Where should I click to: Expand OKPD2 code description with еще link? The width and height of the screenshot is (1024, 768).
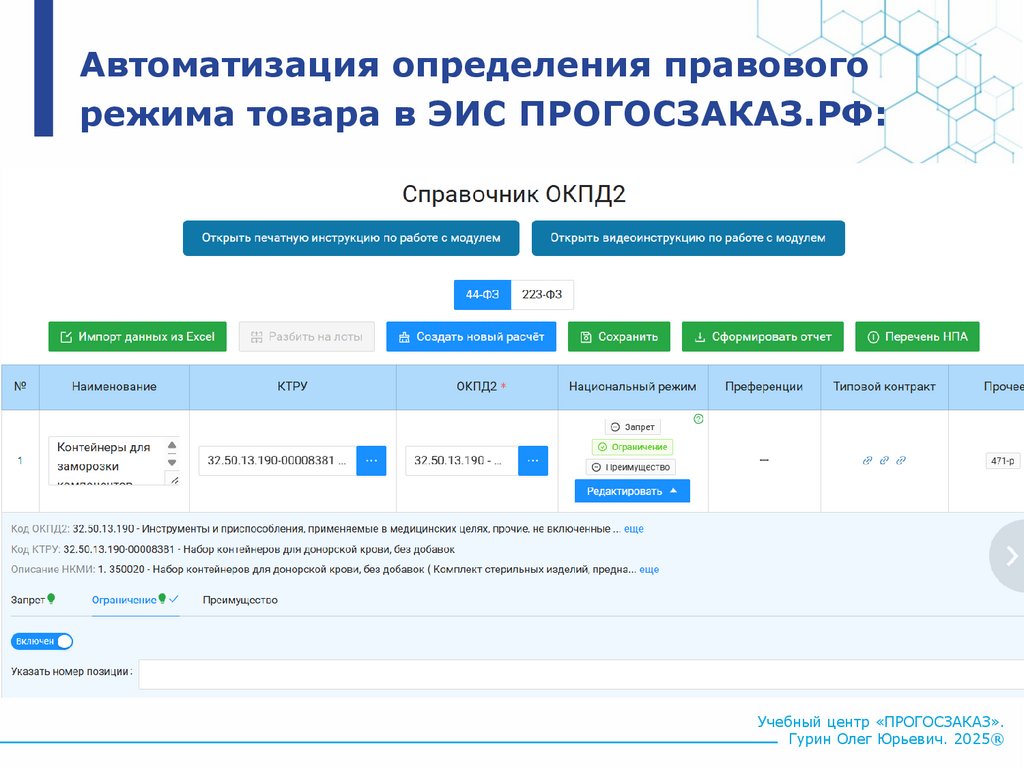coord(633,529)
